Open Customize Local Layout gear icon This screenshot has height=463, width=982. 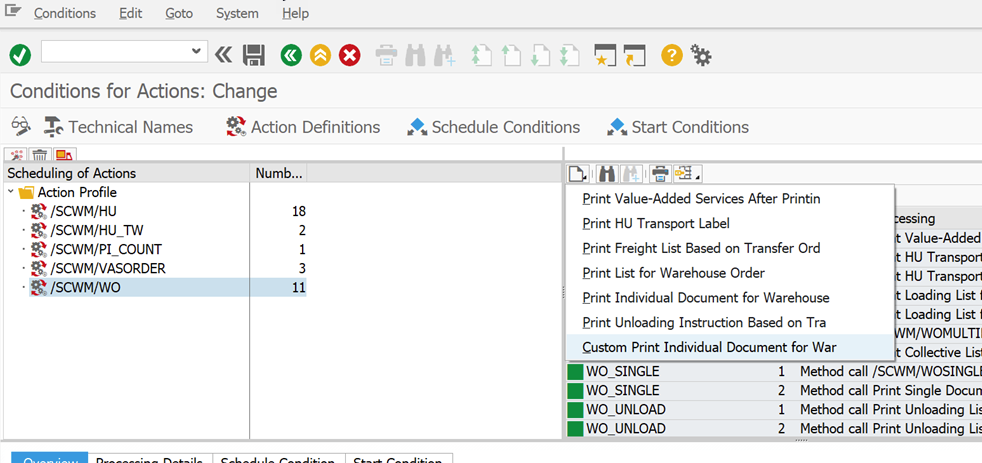pyautogui.click(x=701, y=55)
